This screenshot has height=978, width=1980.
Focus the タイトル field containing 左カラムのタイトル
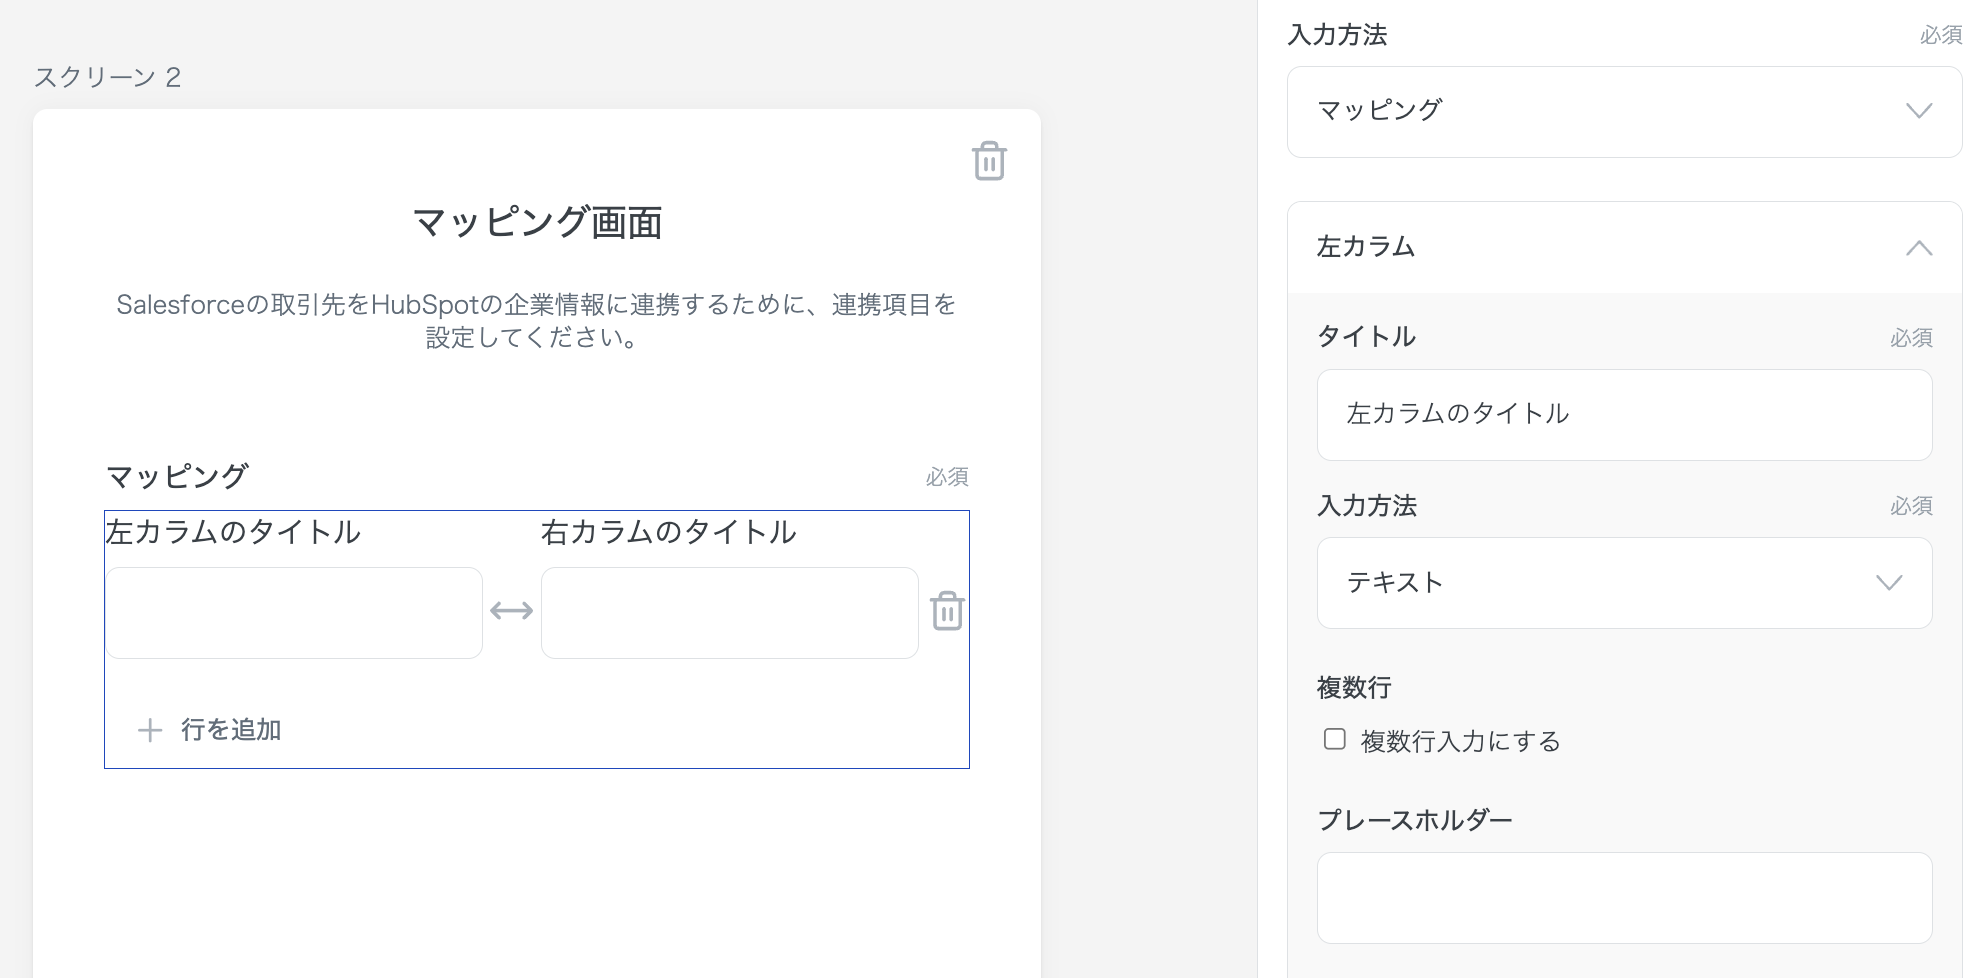tap(1624, 415)
